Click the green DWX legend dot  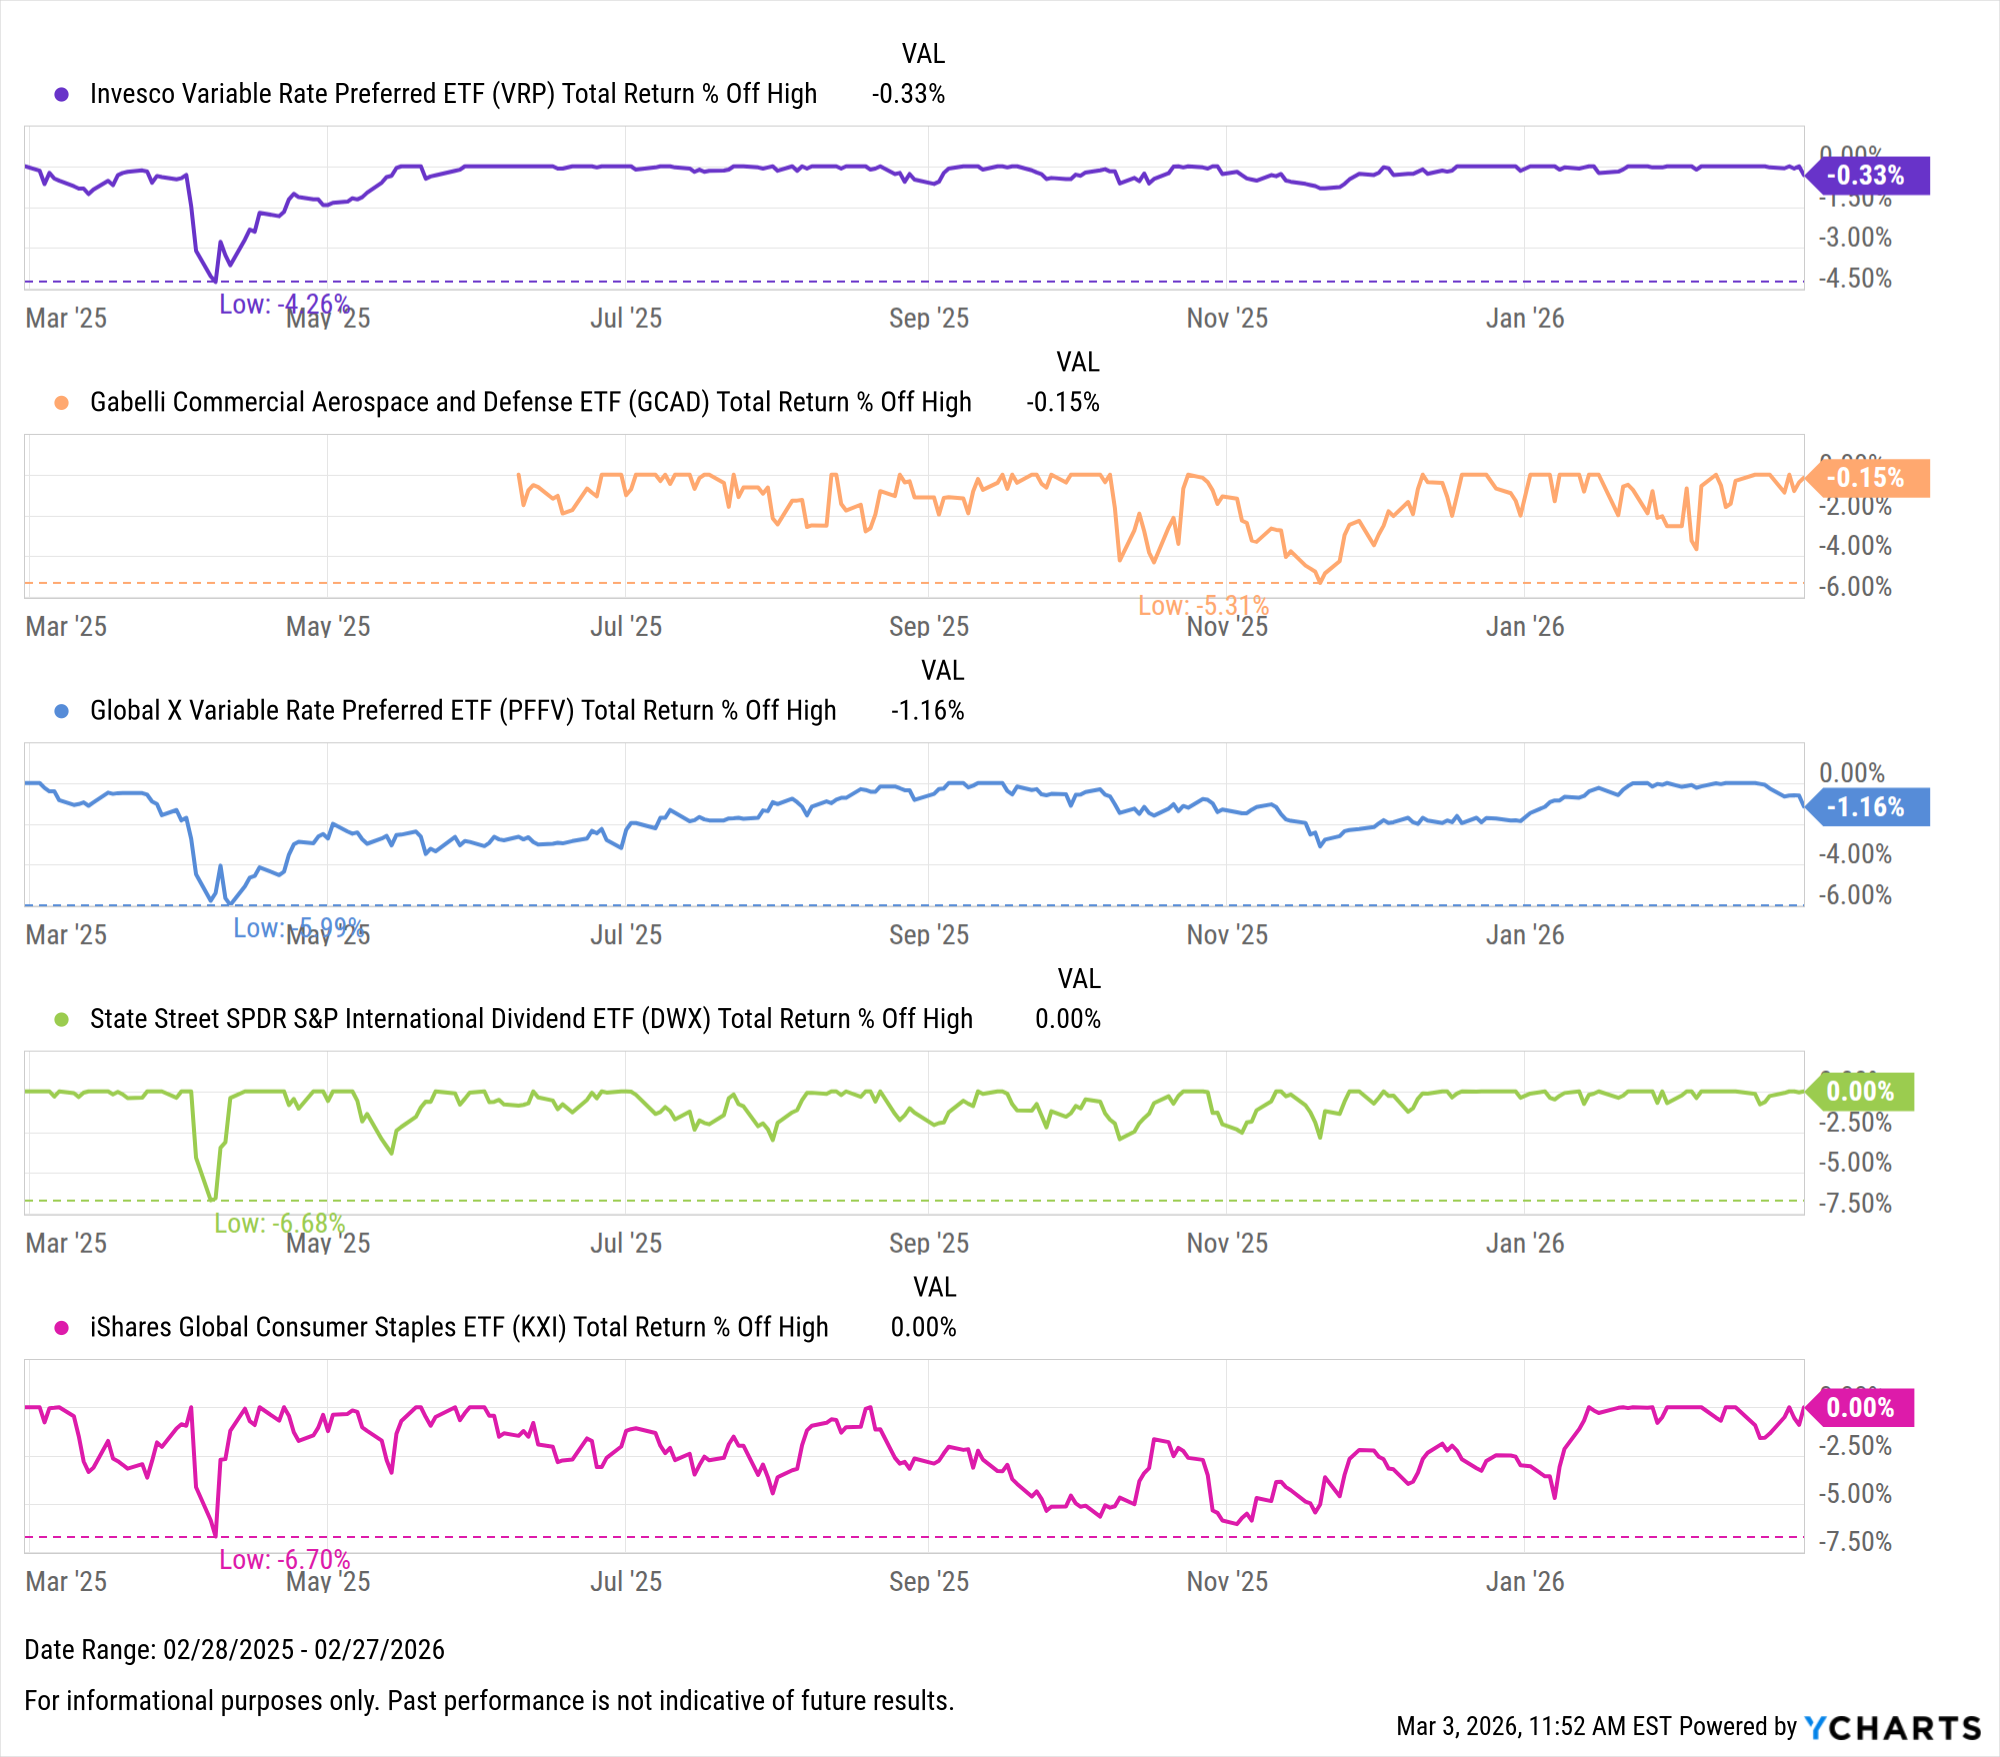(62, 1019)
